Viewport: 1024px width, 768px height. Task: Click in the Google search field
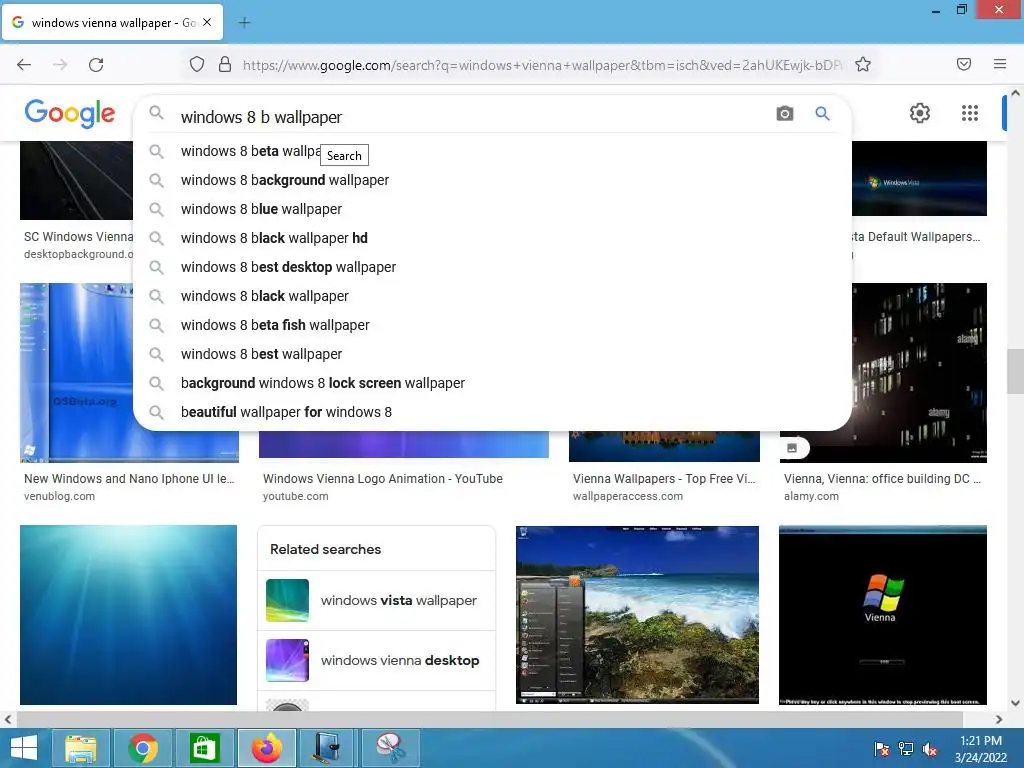pyautogui.click(x=470, y=117)
